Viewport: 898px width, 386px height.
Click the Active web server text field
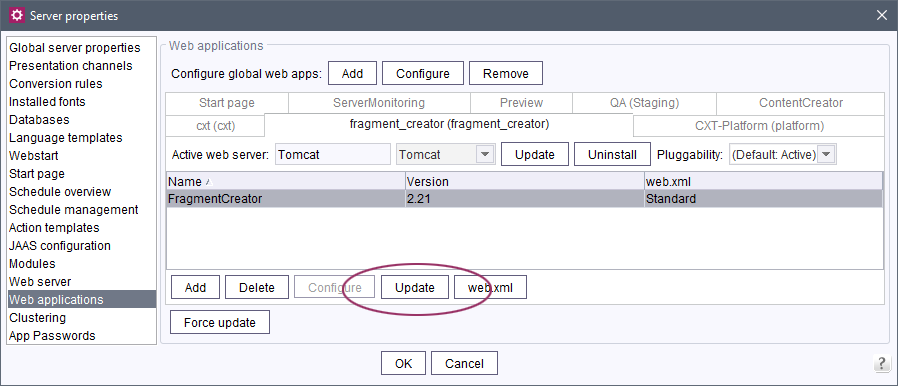point(333,155)
